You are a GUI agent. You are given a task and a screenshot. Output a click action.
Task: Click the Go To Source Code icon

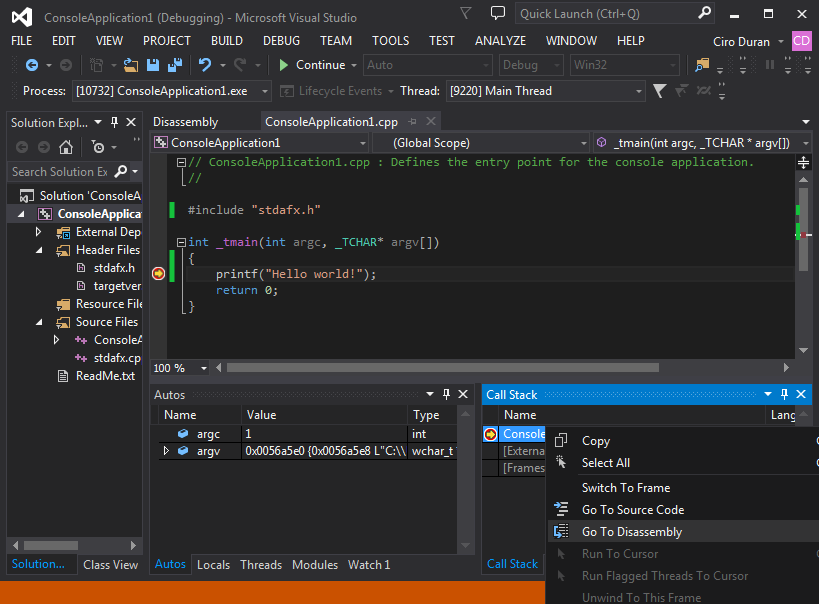(561, 509)
